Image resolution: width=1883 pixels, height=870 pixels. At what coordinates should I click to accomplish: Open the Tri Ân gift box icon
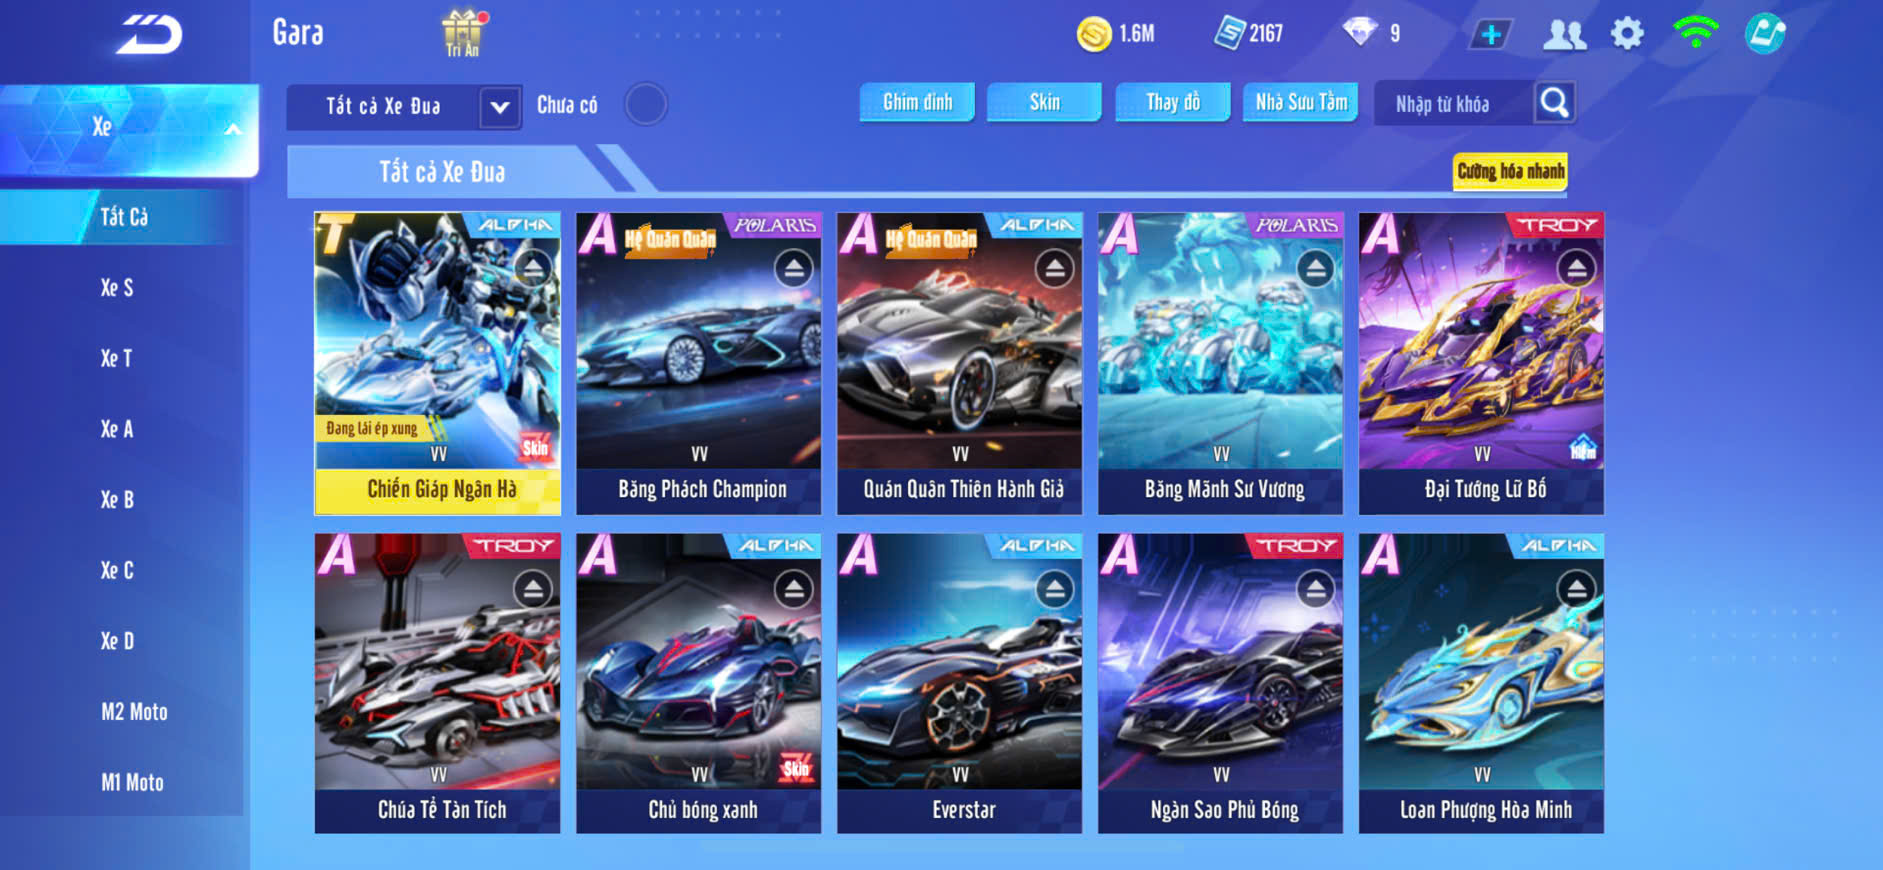tap(462, 34)
